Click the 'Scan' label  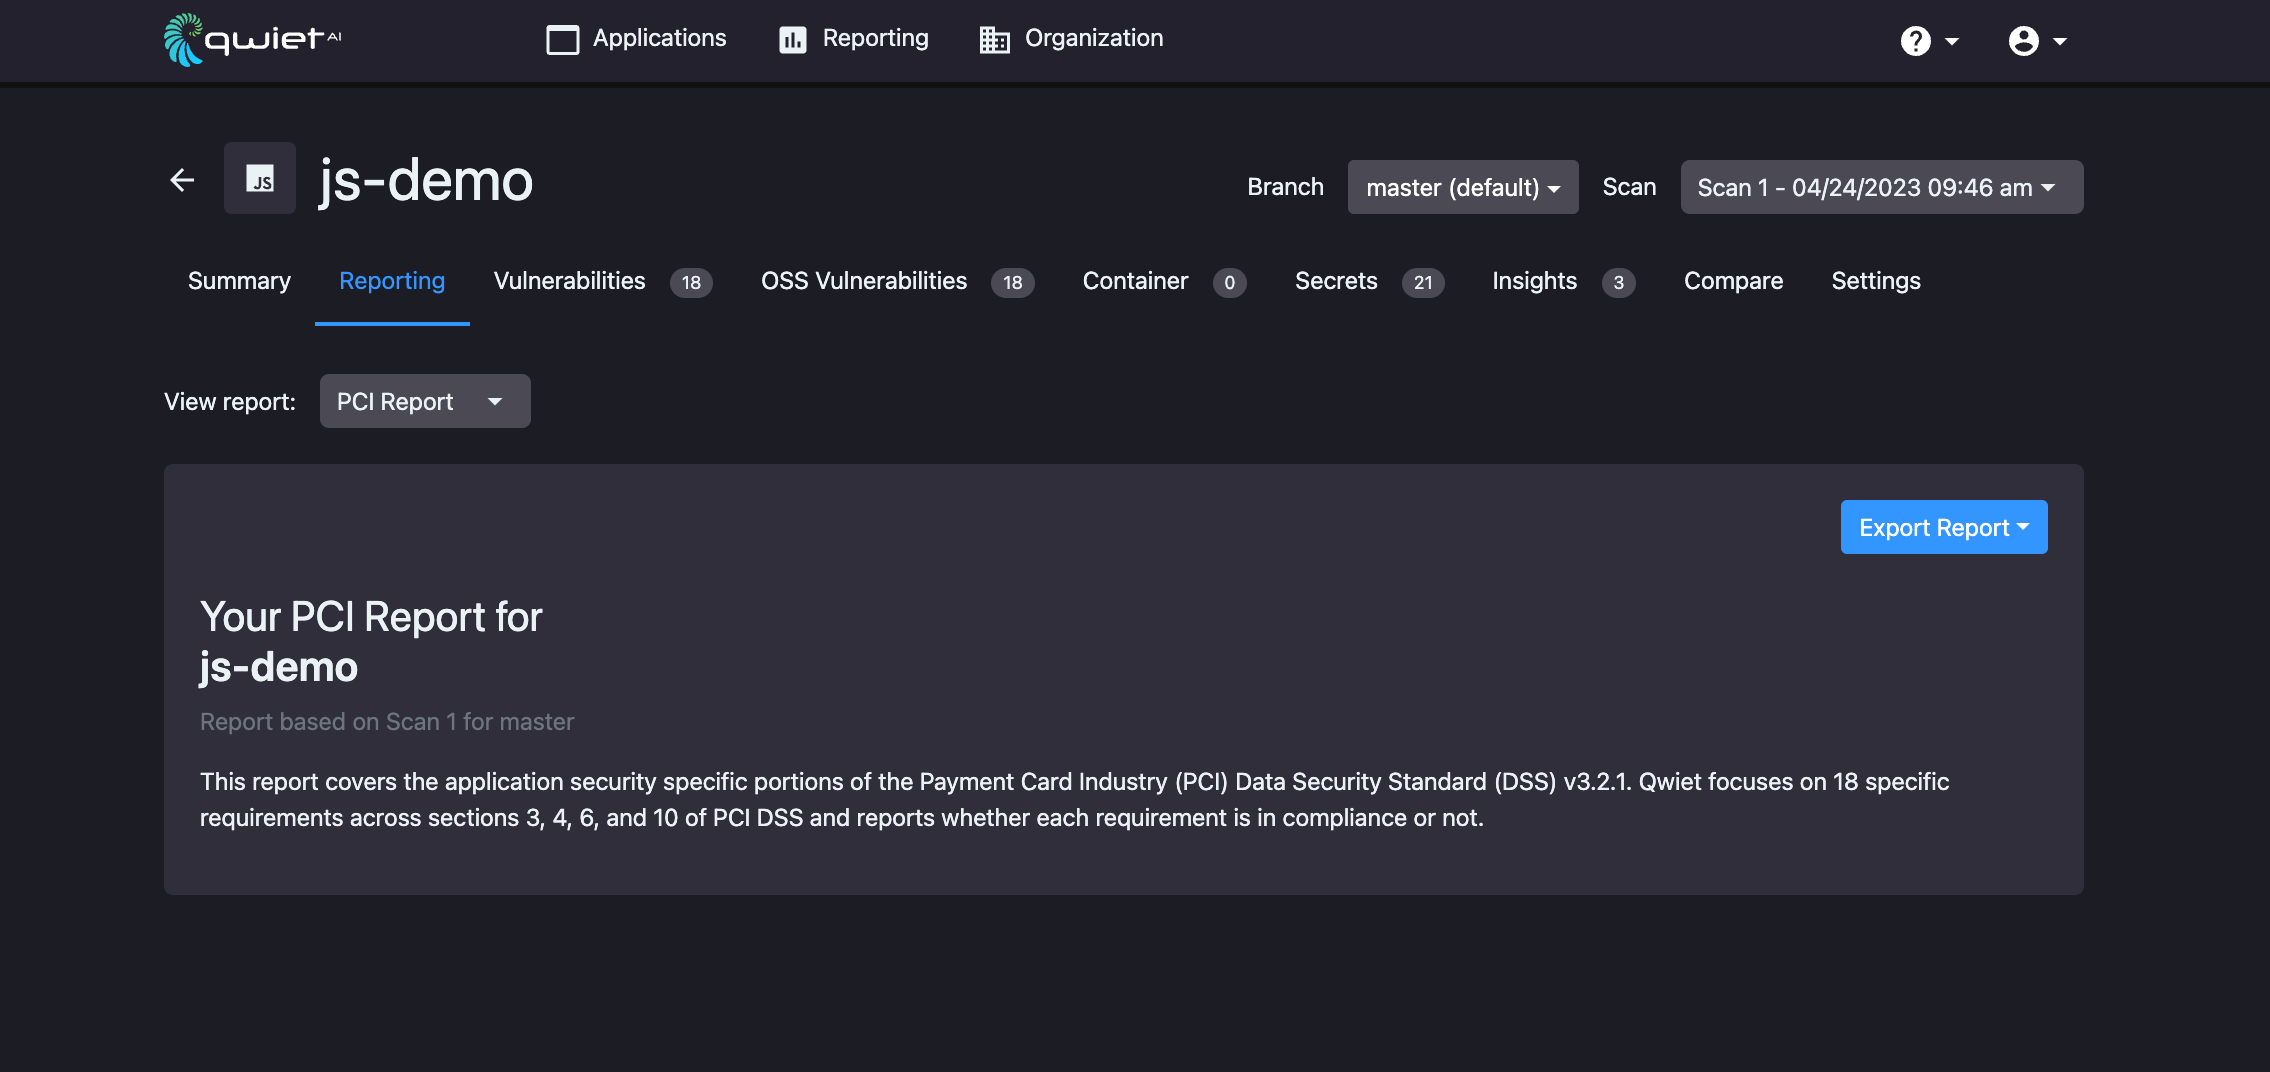pos(1629,187)
